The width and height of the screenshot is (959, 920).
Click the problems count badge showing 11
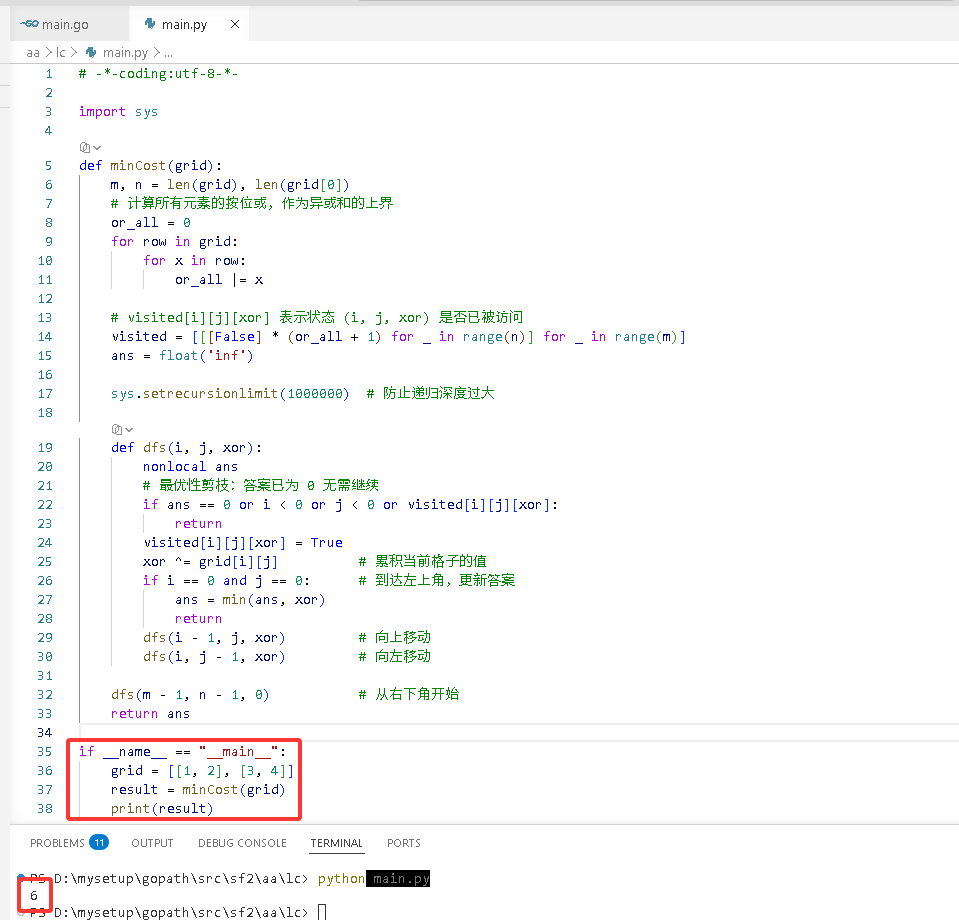(x=99, y=842)
